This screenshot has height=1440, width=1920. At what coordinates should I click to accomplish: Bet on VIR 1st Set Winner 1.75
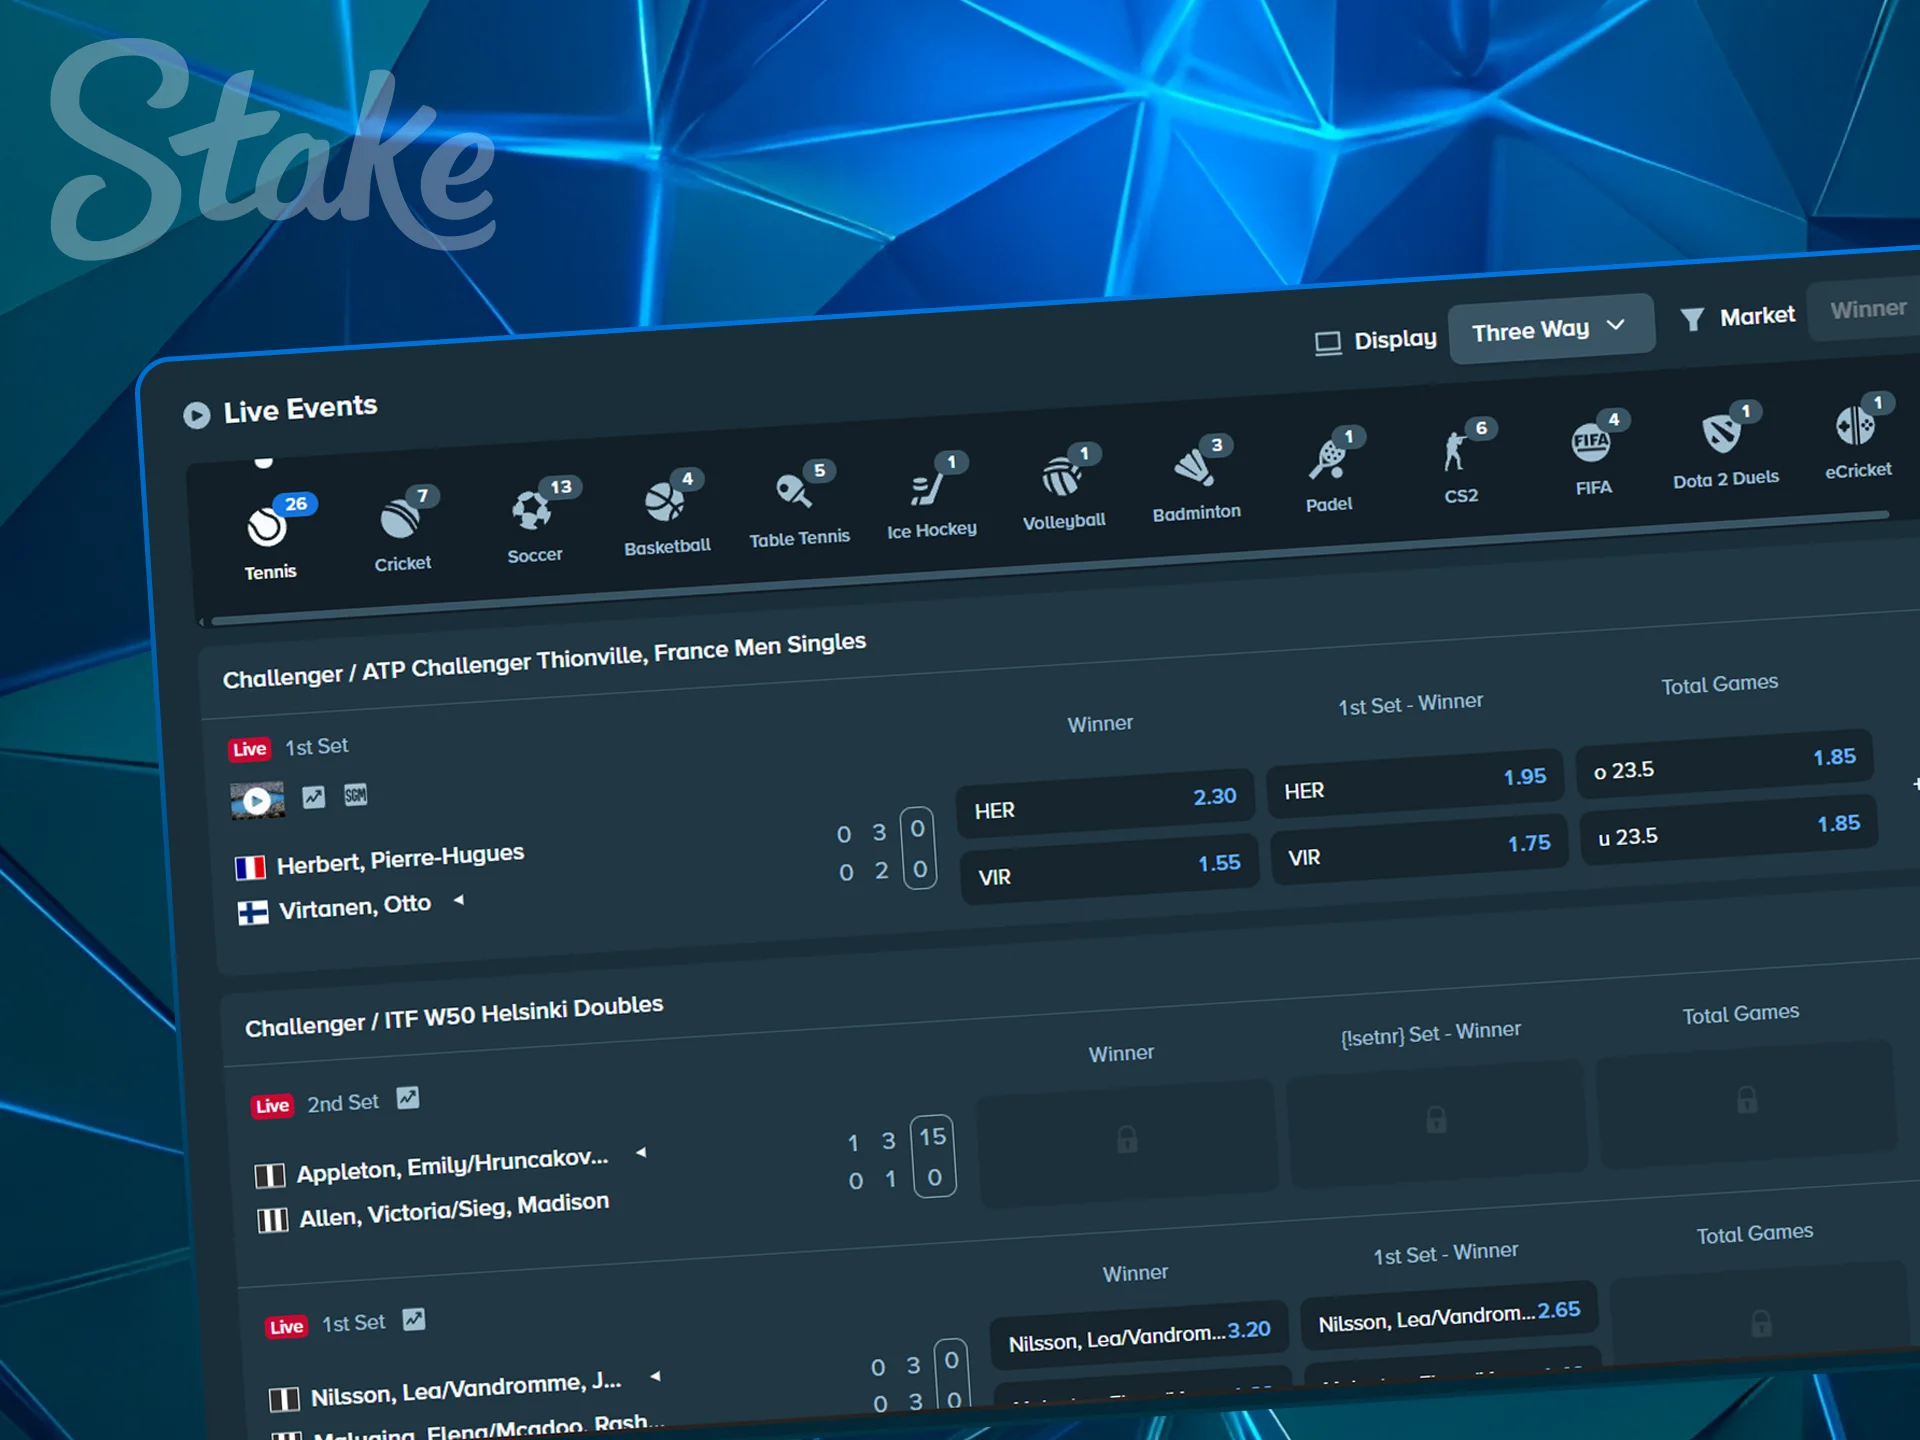[1418, 850]
